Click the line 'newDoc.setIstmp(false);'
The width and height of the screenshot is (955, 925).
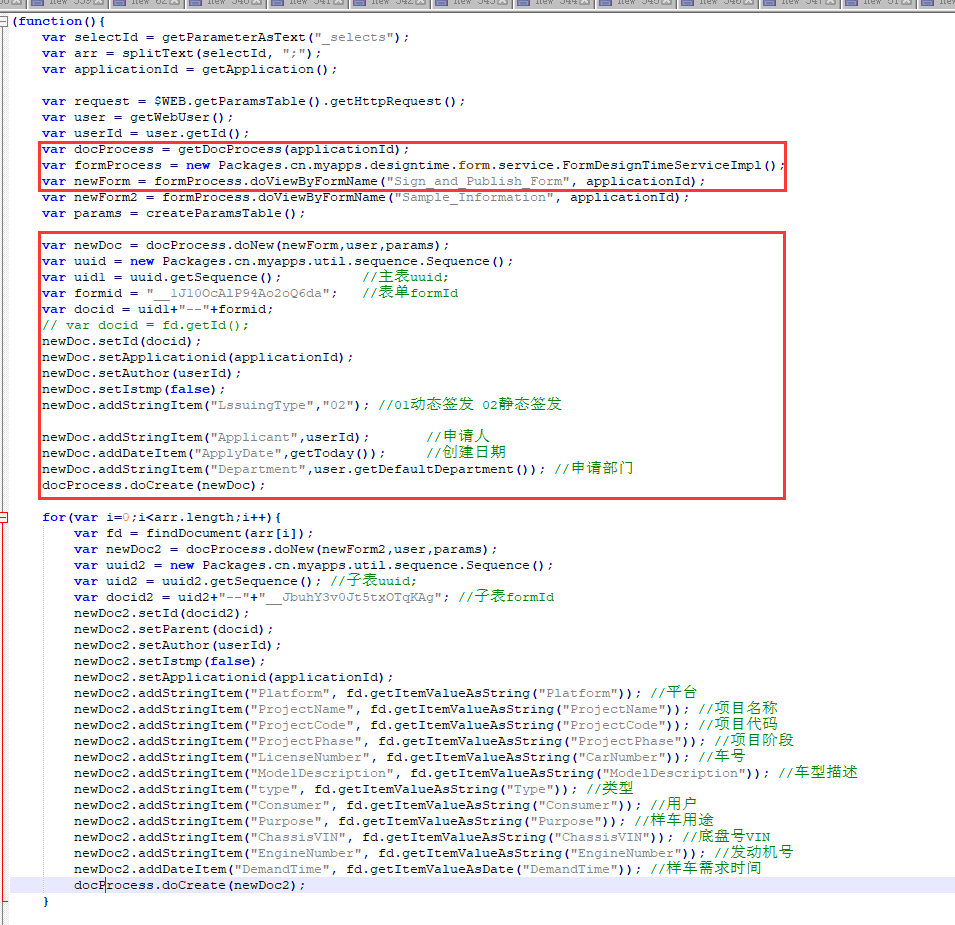pyautogui.click(x=133, y=389)
